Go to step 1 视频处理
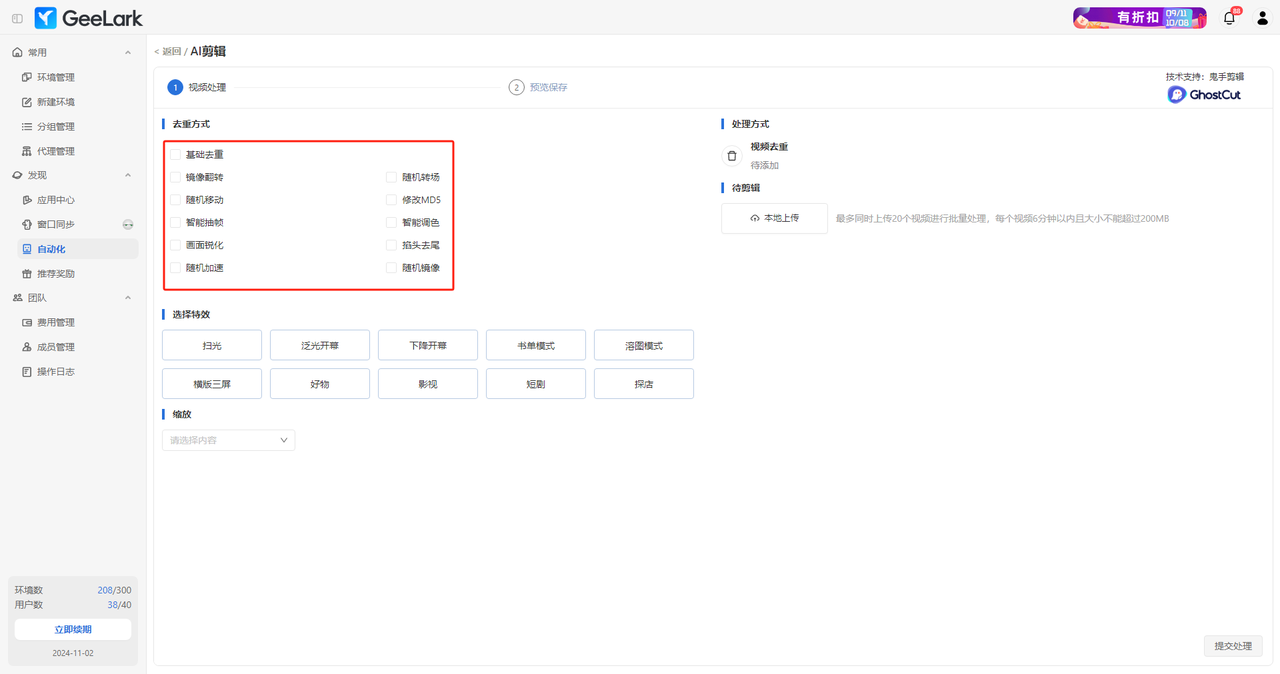The image size is (1280, 674). click(x=197, y=87)
